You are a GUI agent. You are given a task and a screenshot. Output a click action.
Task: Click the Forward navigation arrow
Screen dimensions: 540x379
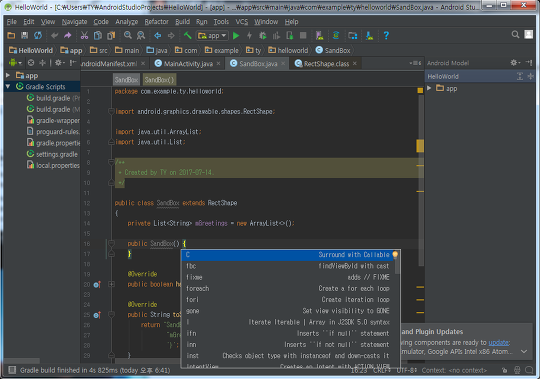tap(171, 35)
